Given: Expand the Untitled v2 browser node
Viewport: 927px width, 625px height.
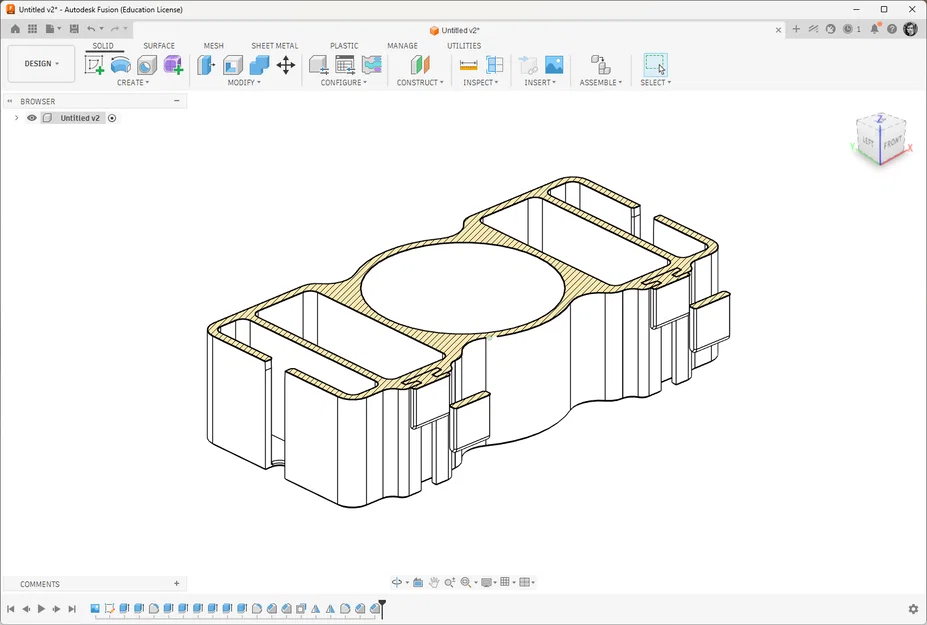Looking at the screenshot, I should (17, 118).
